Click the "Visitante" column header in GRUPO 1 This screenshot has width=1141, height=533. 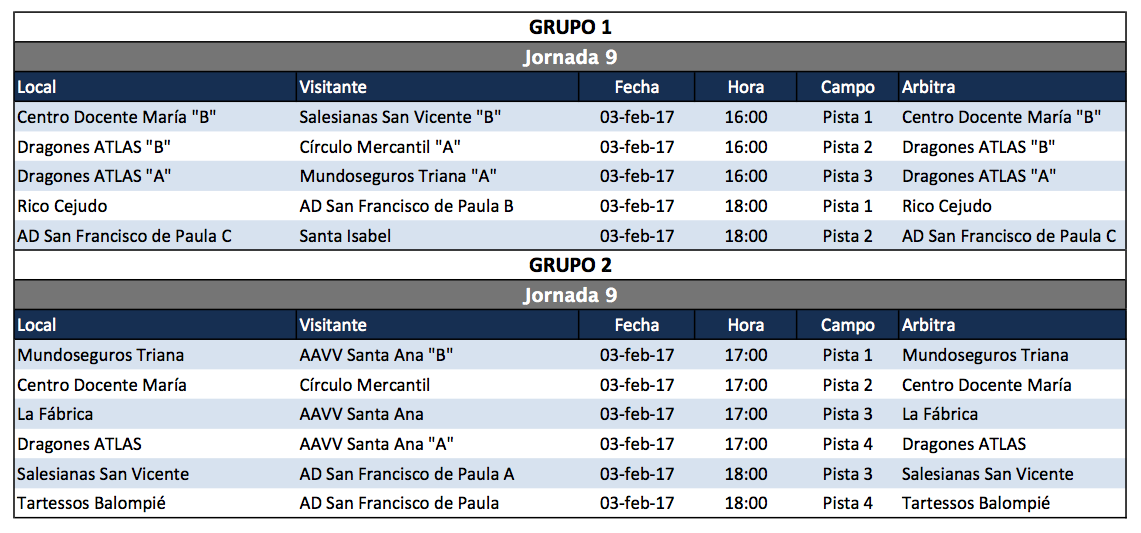tap(333, 87)
